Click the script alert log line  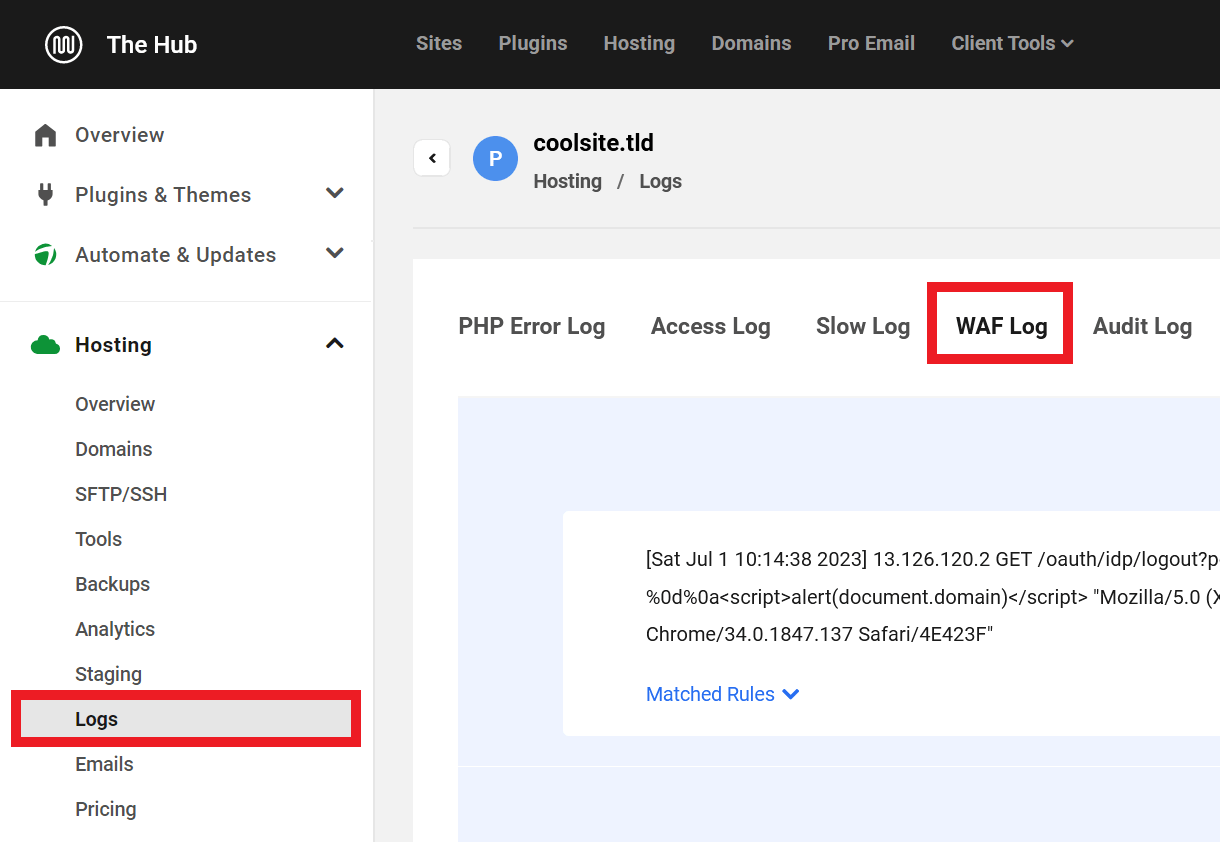932,597
